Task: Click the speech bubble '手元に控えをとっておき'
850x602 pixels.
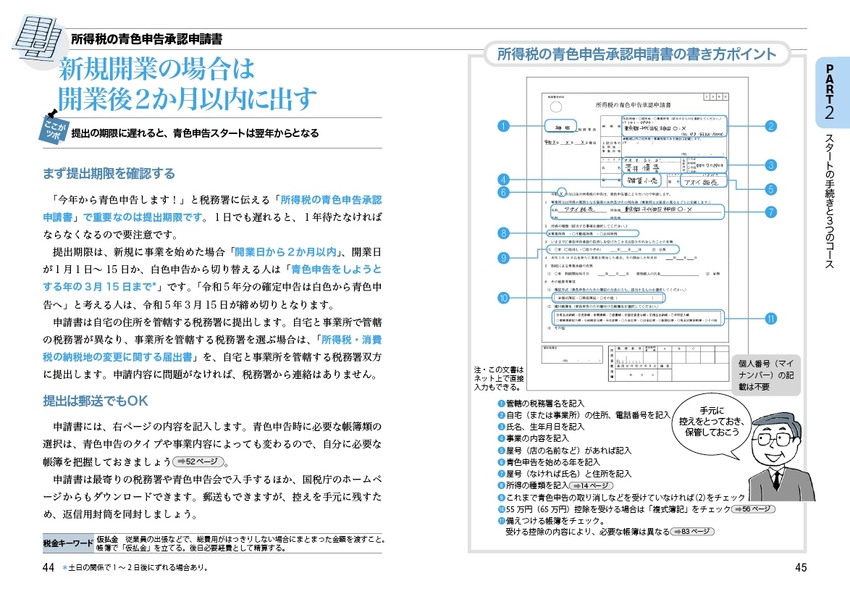Action: (x=711, y=423)
